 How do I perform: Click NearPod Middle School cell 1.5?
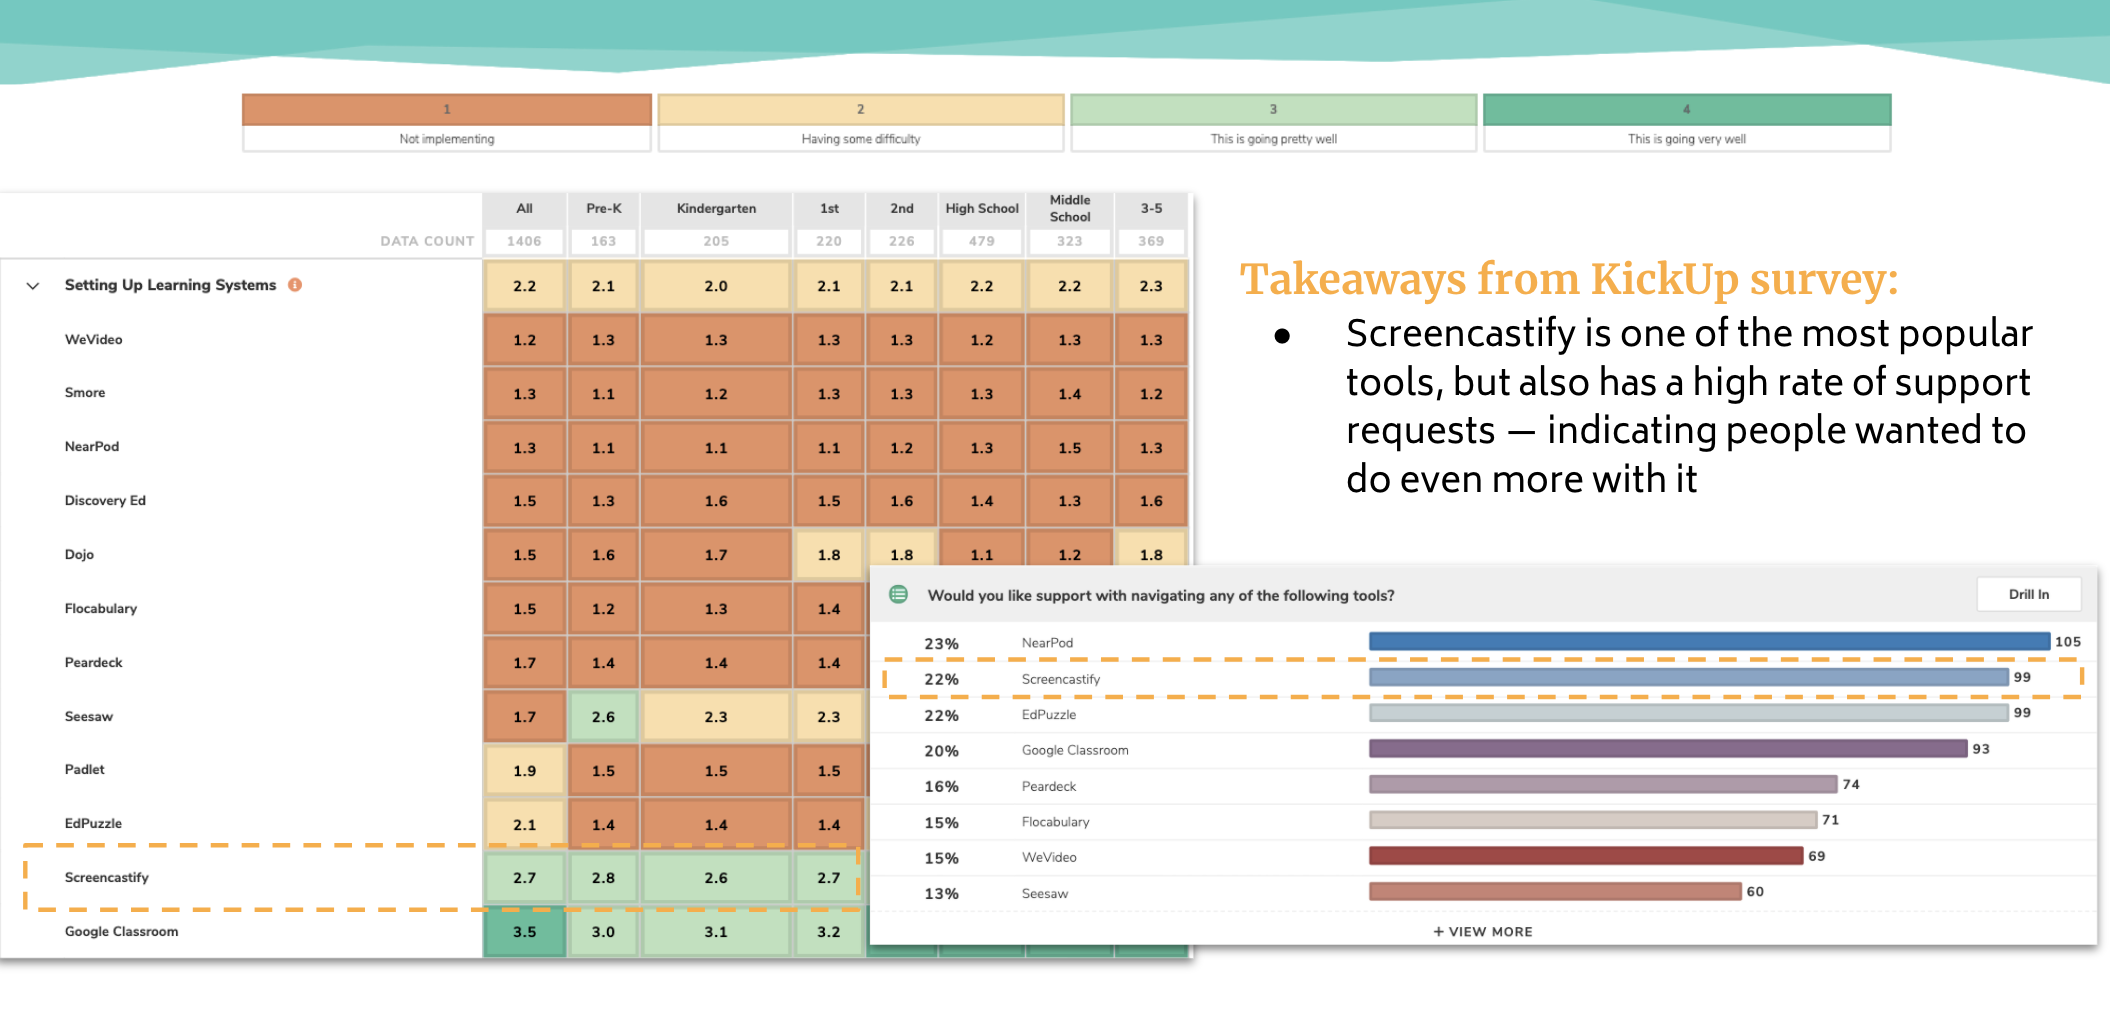click(1070, 448)
